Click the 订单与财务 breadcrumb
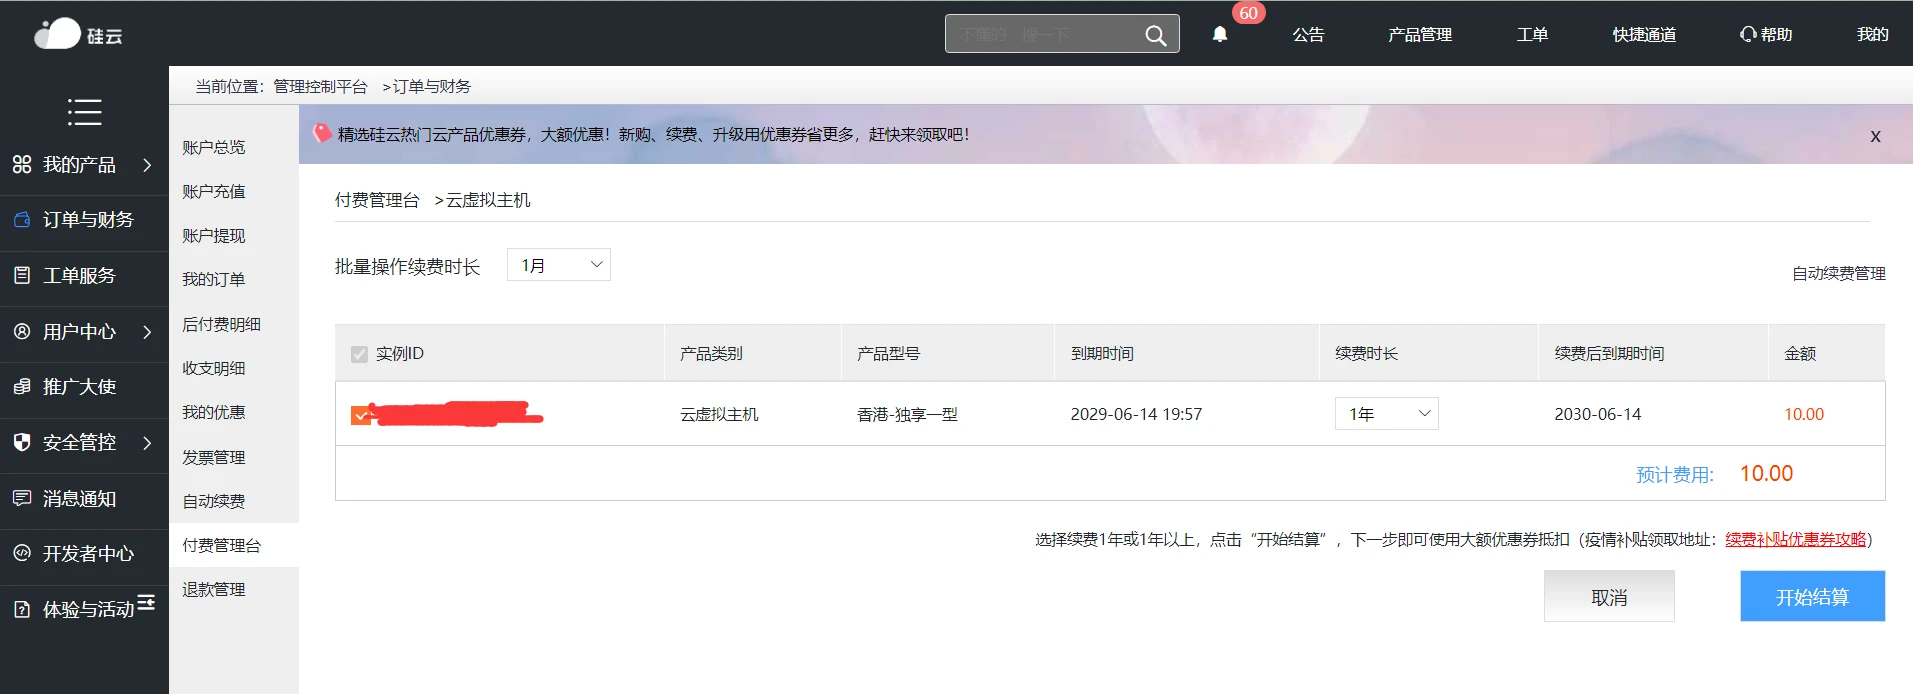Viewport: 1913px width, 694px height. tap(432, 87)
